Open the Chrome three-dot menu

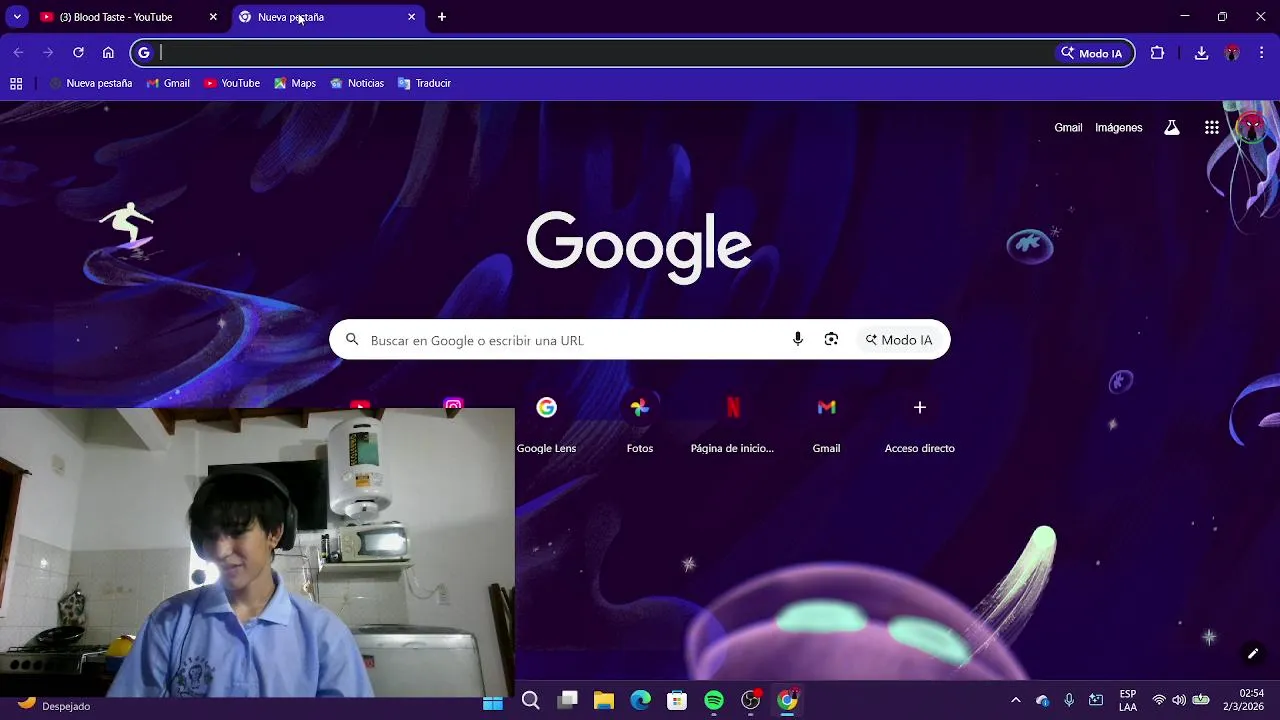(1262, 53)
